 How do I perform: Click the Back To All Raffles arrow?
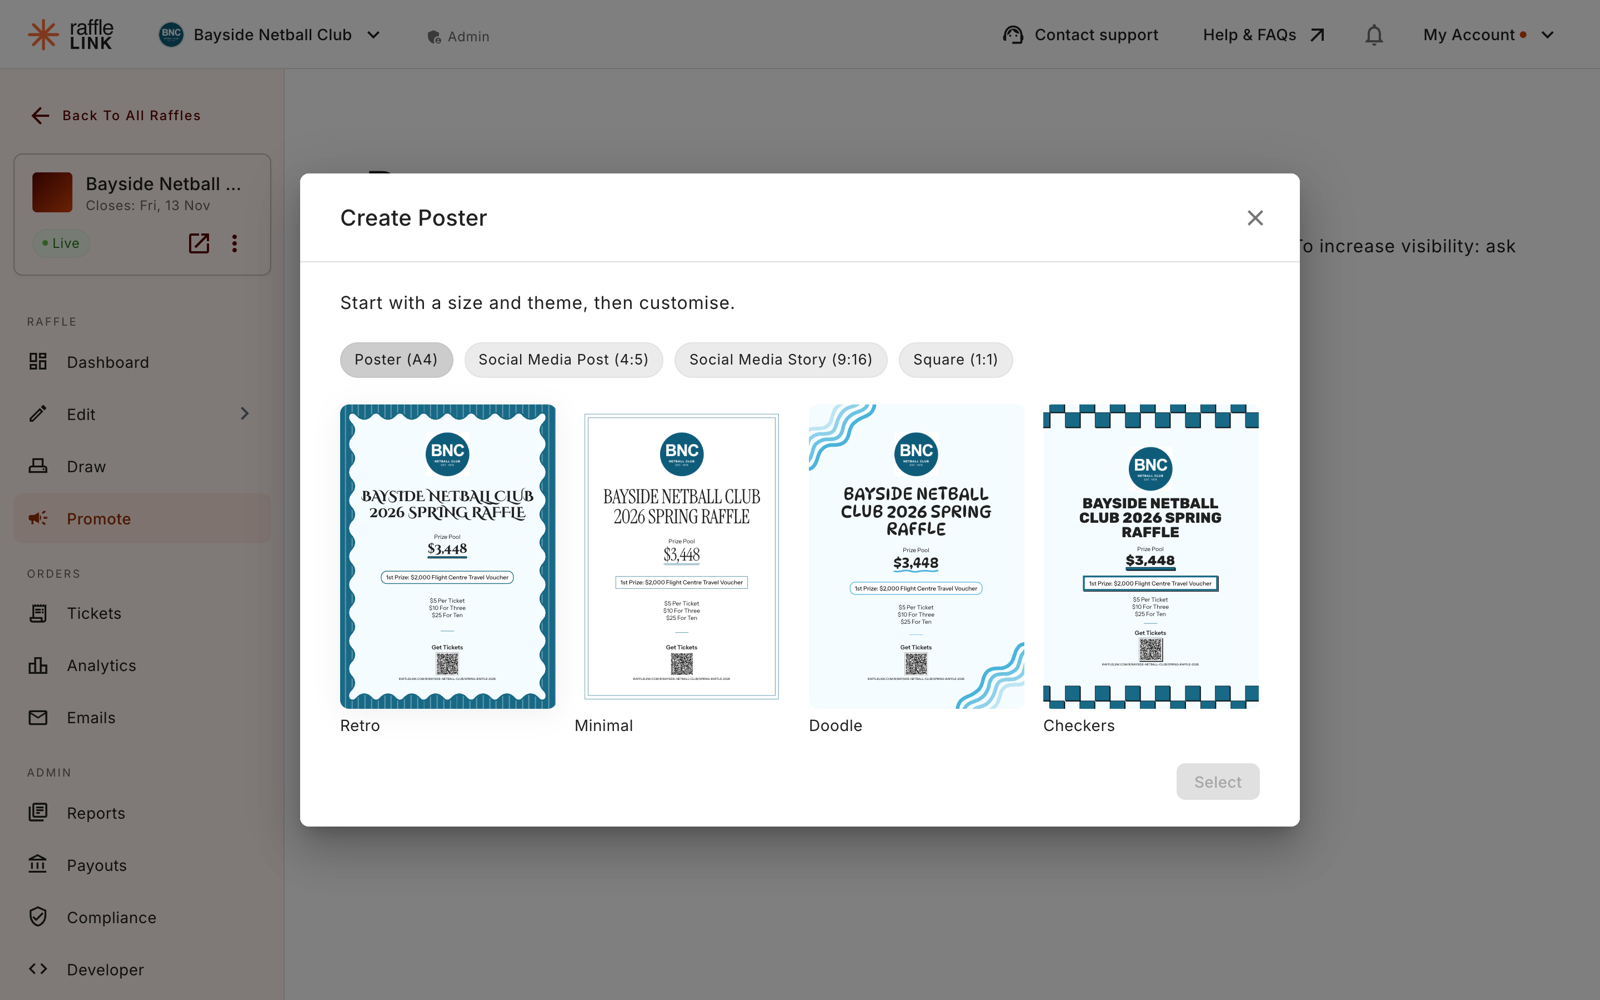pyautogui.click(x=40, y=116)
